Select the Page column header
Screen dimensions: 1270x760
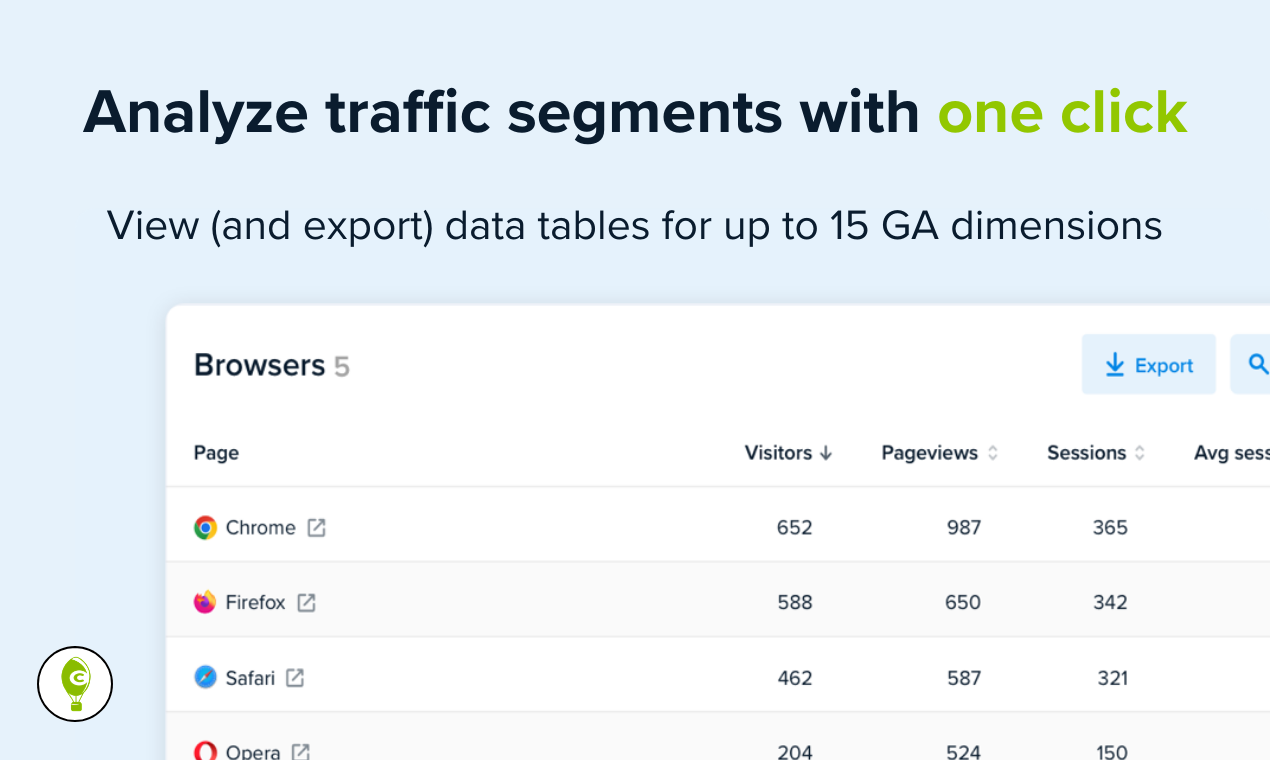pyautogui.click(x=216, y=452)
